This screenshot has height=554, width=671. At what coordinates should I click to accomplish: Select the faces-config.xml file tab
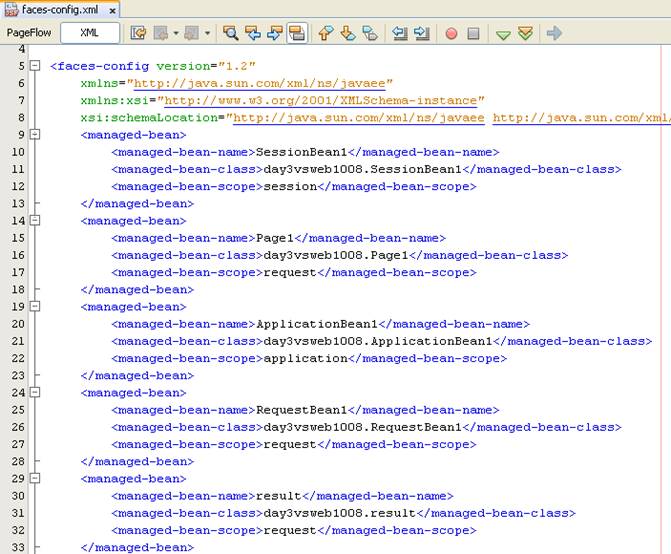60,10
